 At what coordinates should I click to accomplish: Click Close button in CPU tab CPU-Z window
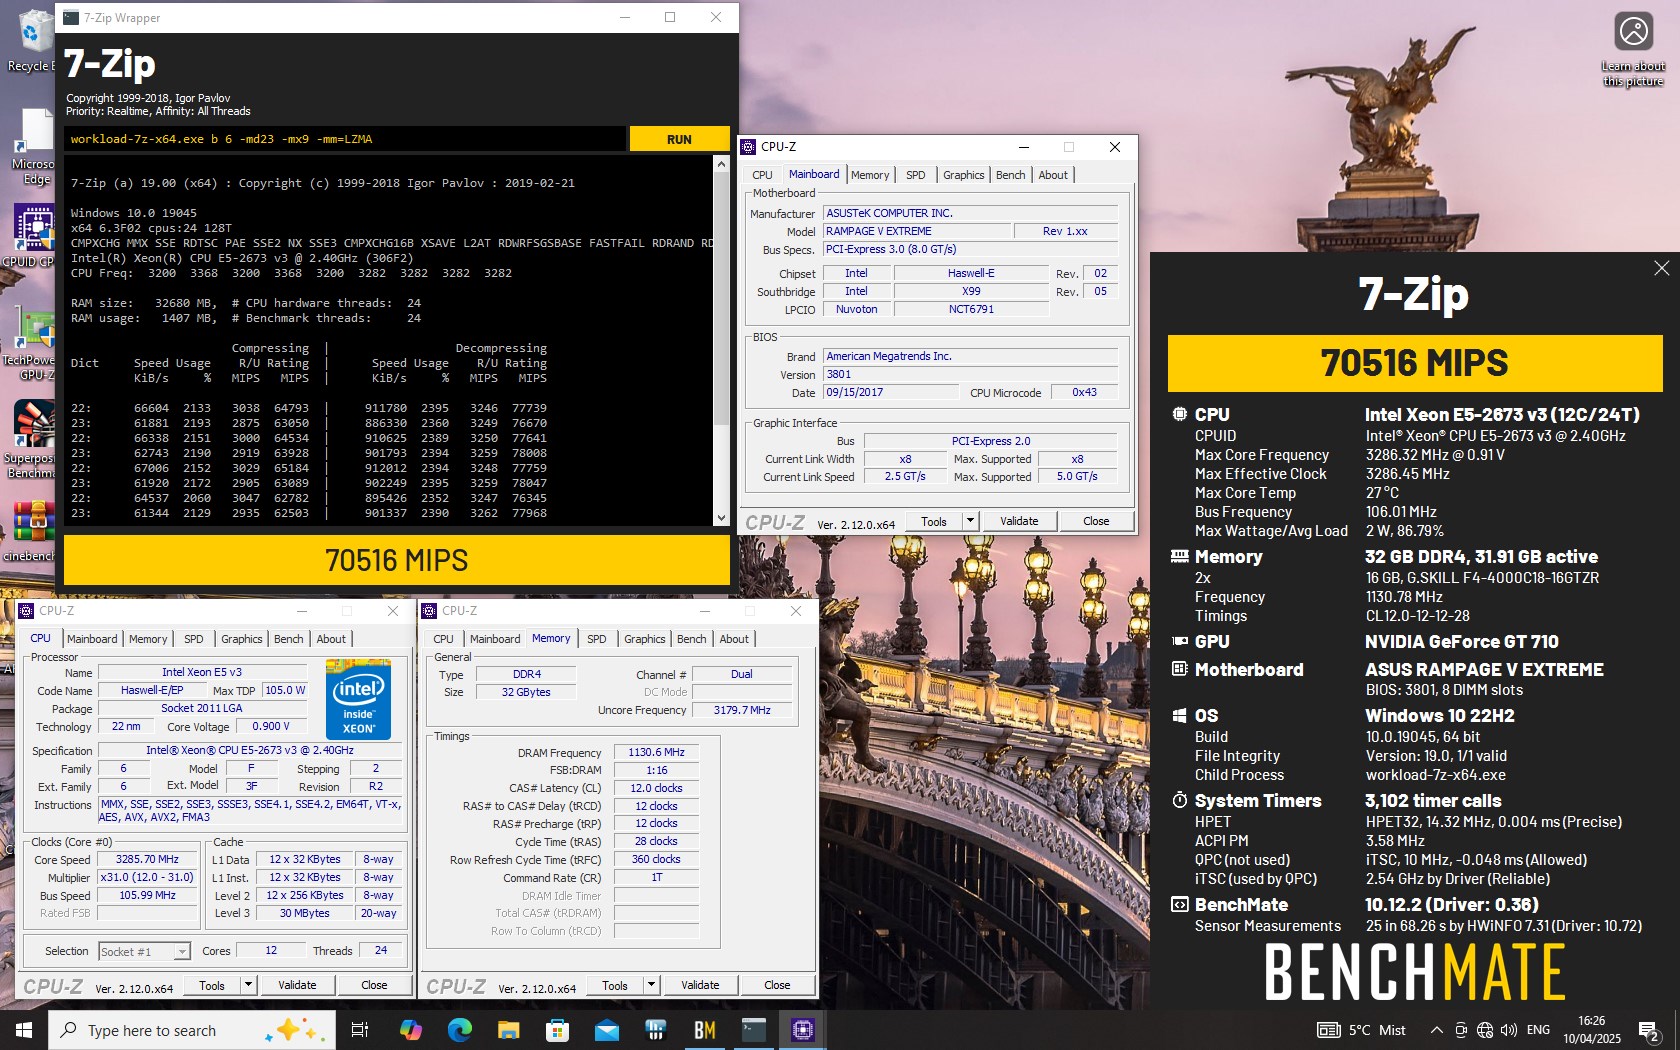(374, 985)
